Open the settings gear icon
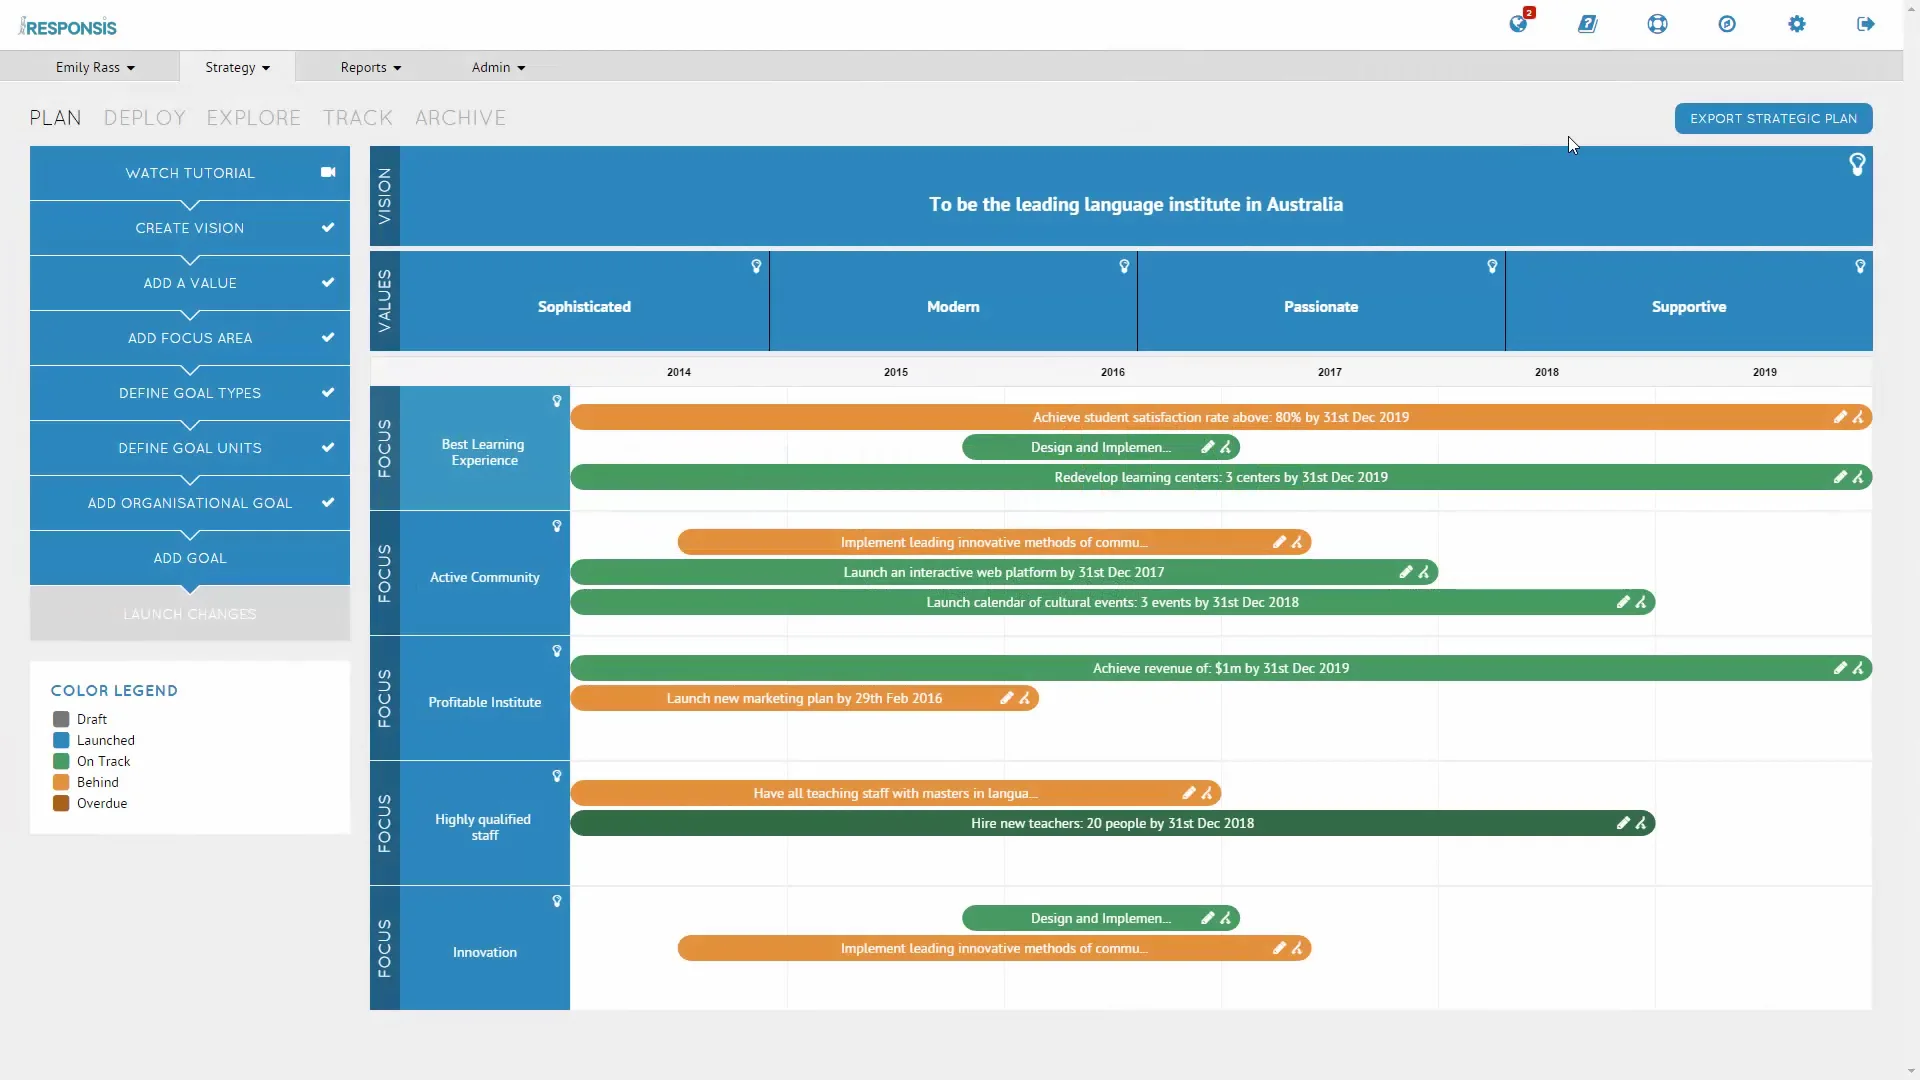The width and height of the screenshot is (1920, 1080). (x=1797, y=24)
